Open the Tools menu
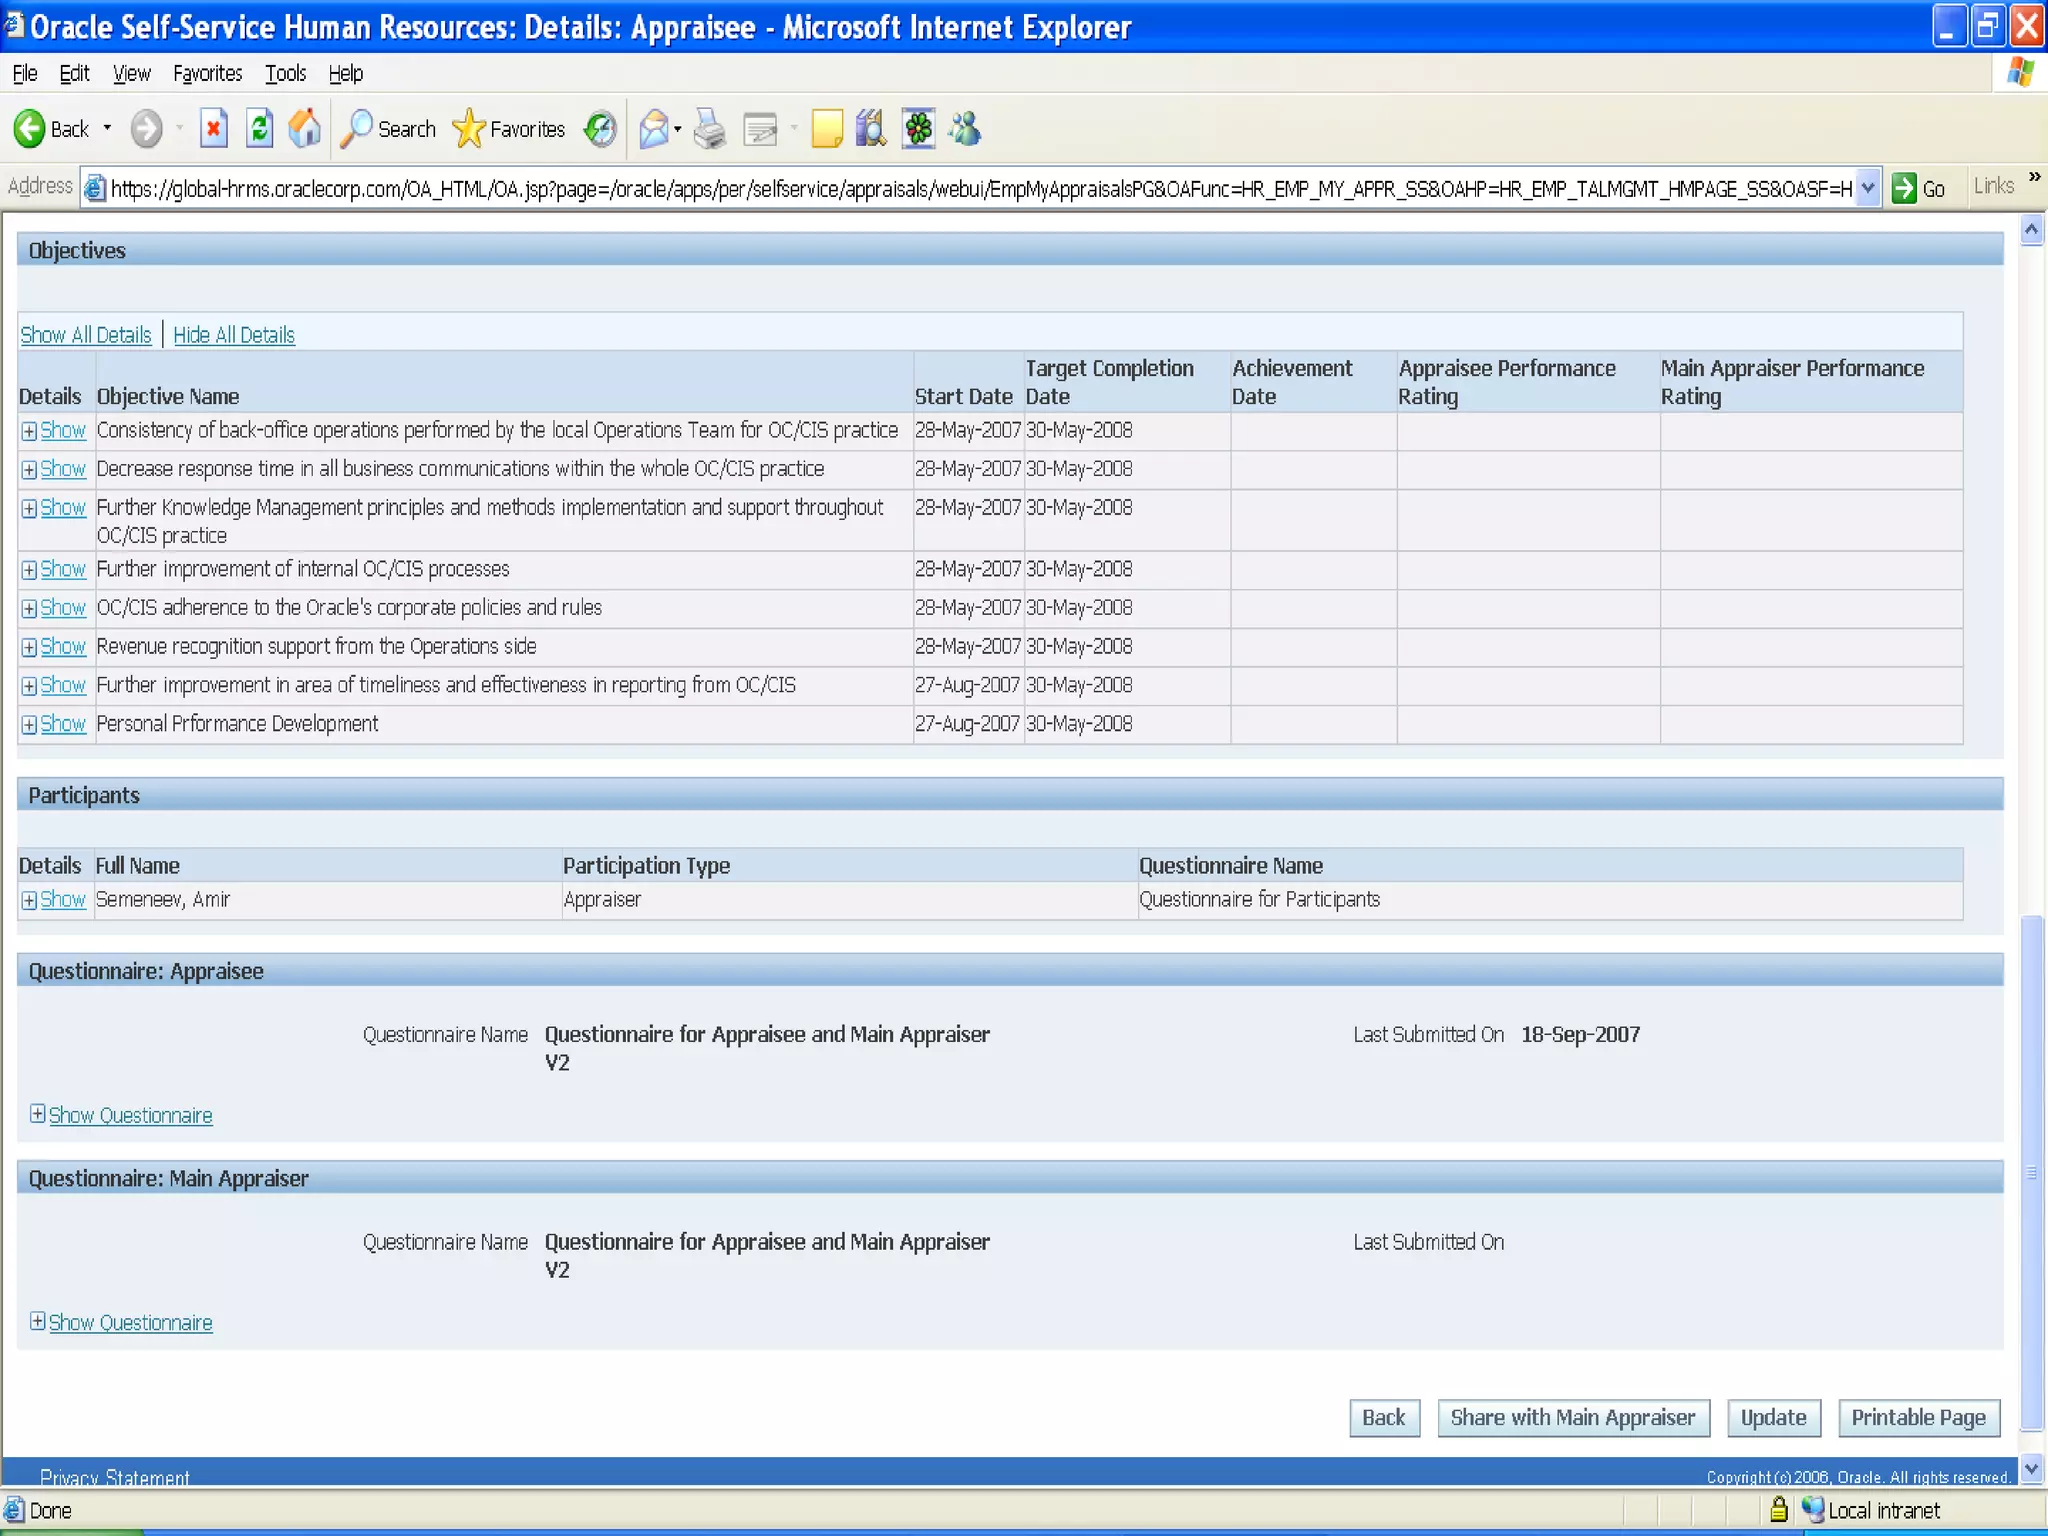 coord(285,74)
